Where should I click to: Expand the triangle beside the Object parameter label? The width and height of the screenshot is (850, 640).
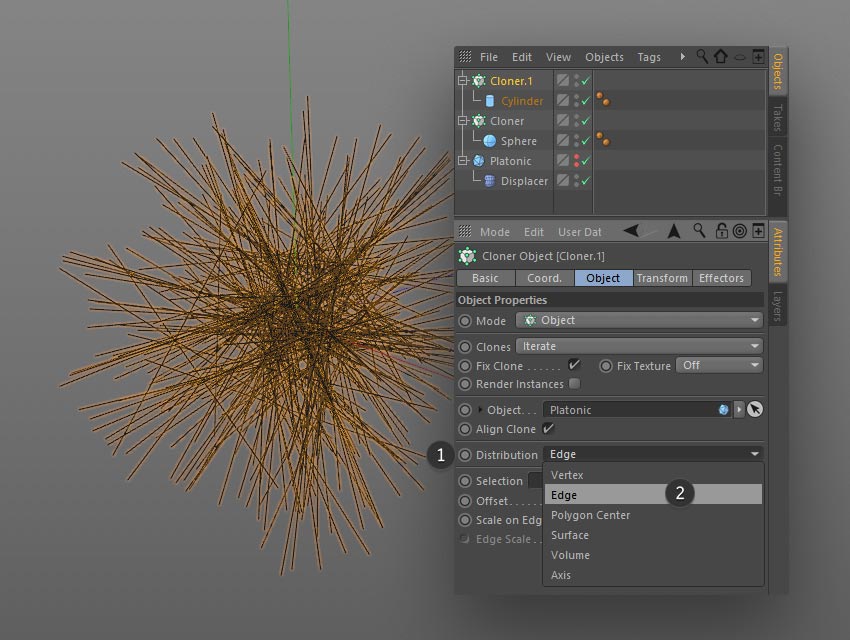coord(480,410)
